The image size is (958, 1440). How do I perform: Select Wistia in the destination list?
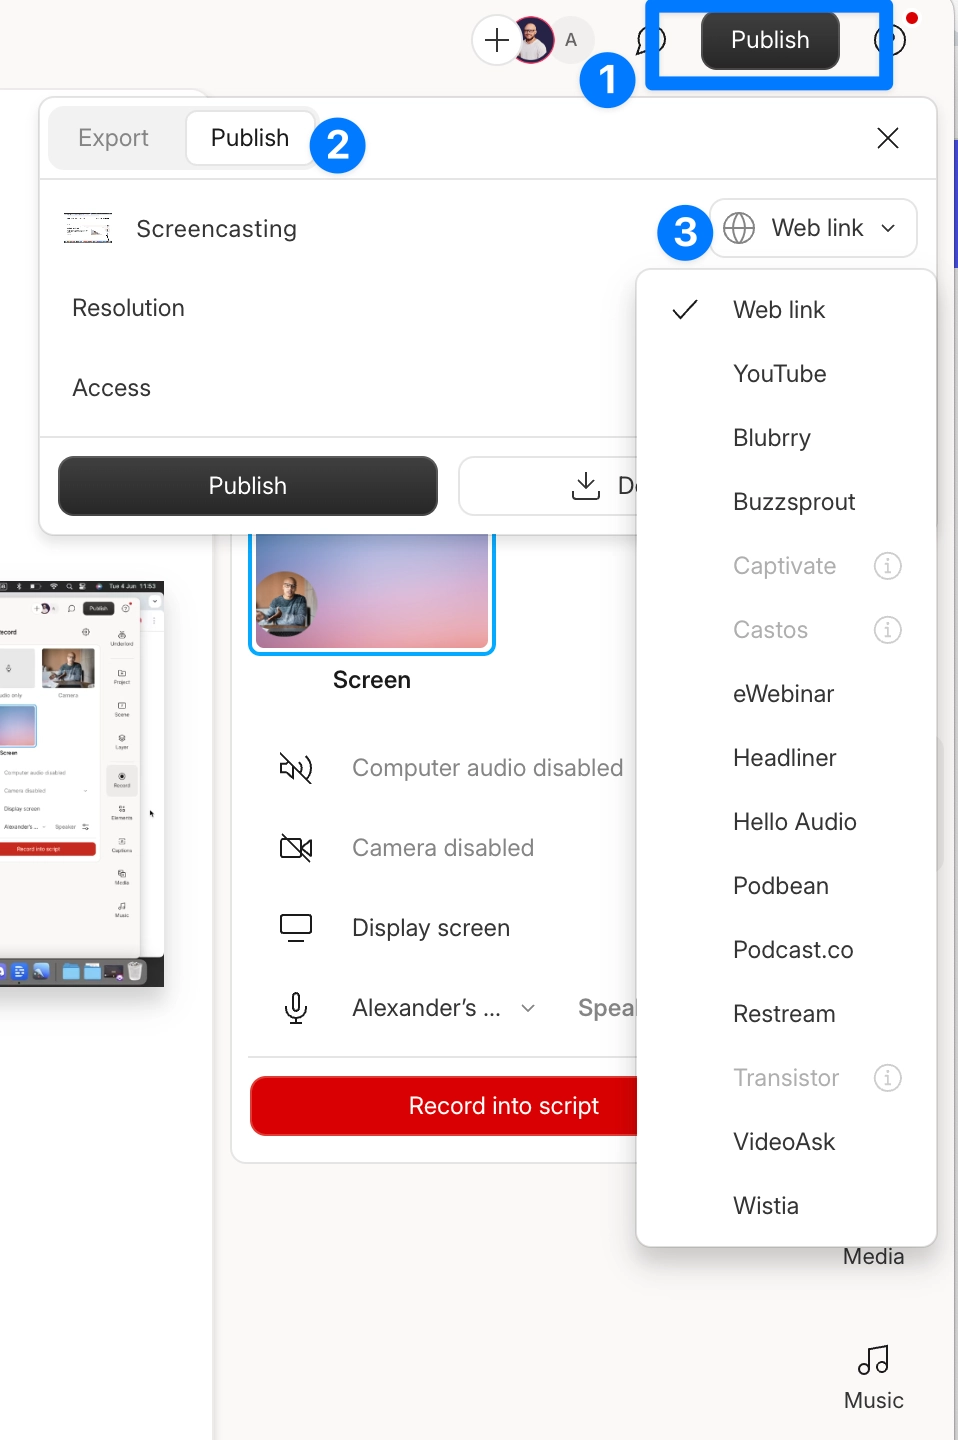coord(786,1206)
